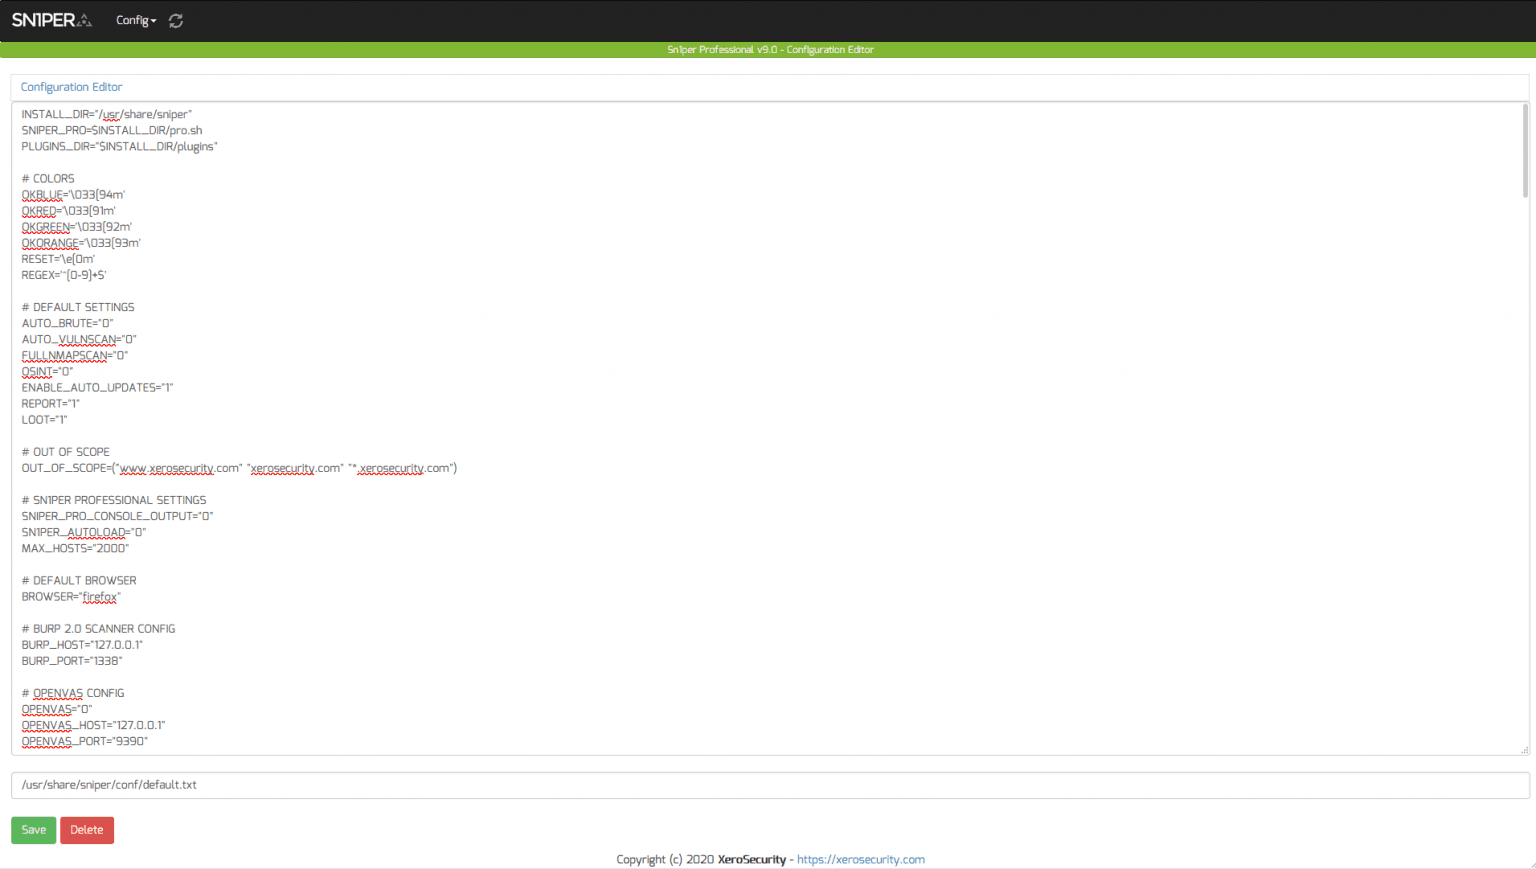Click the refresh icon in the navbar

pyautogui.click(x=176, y=21)
